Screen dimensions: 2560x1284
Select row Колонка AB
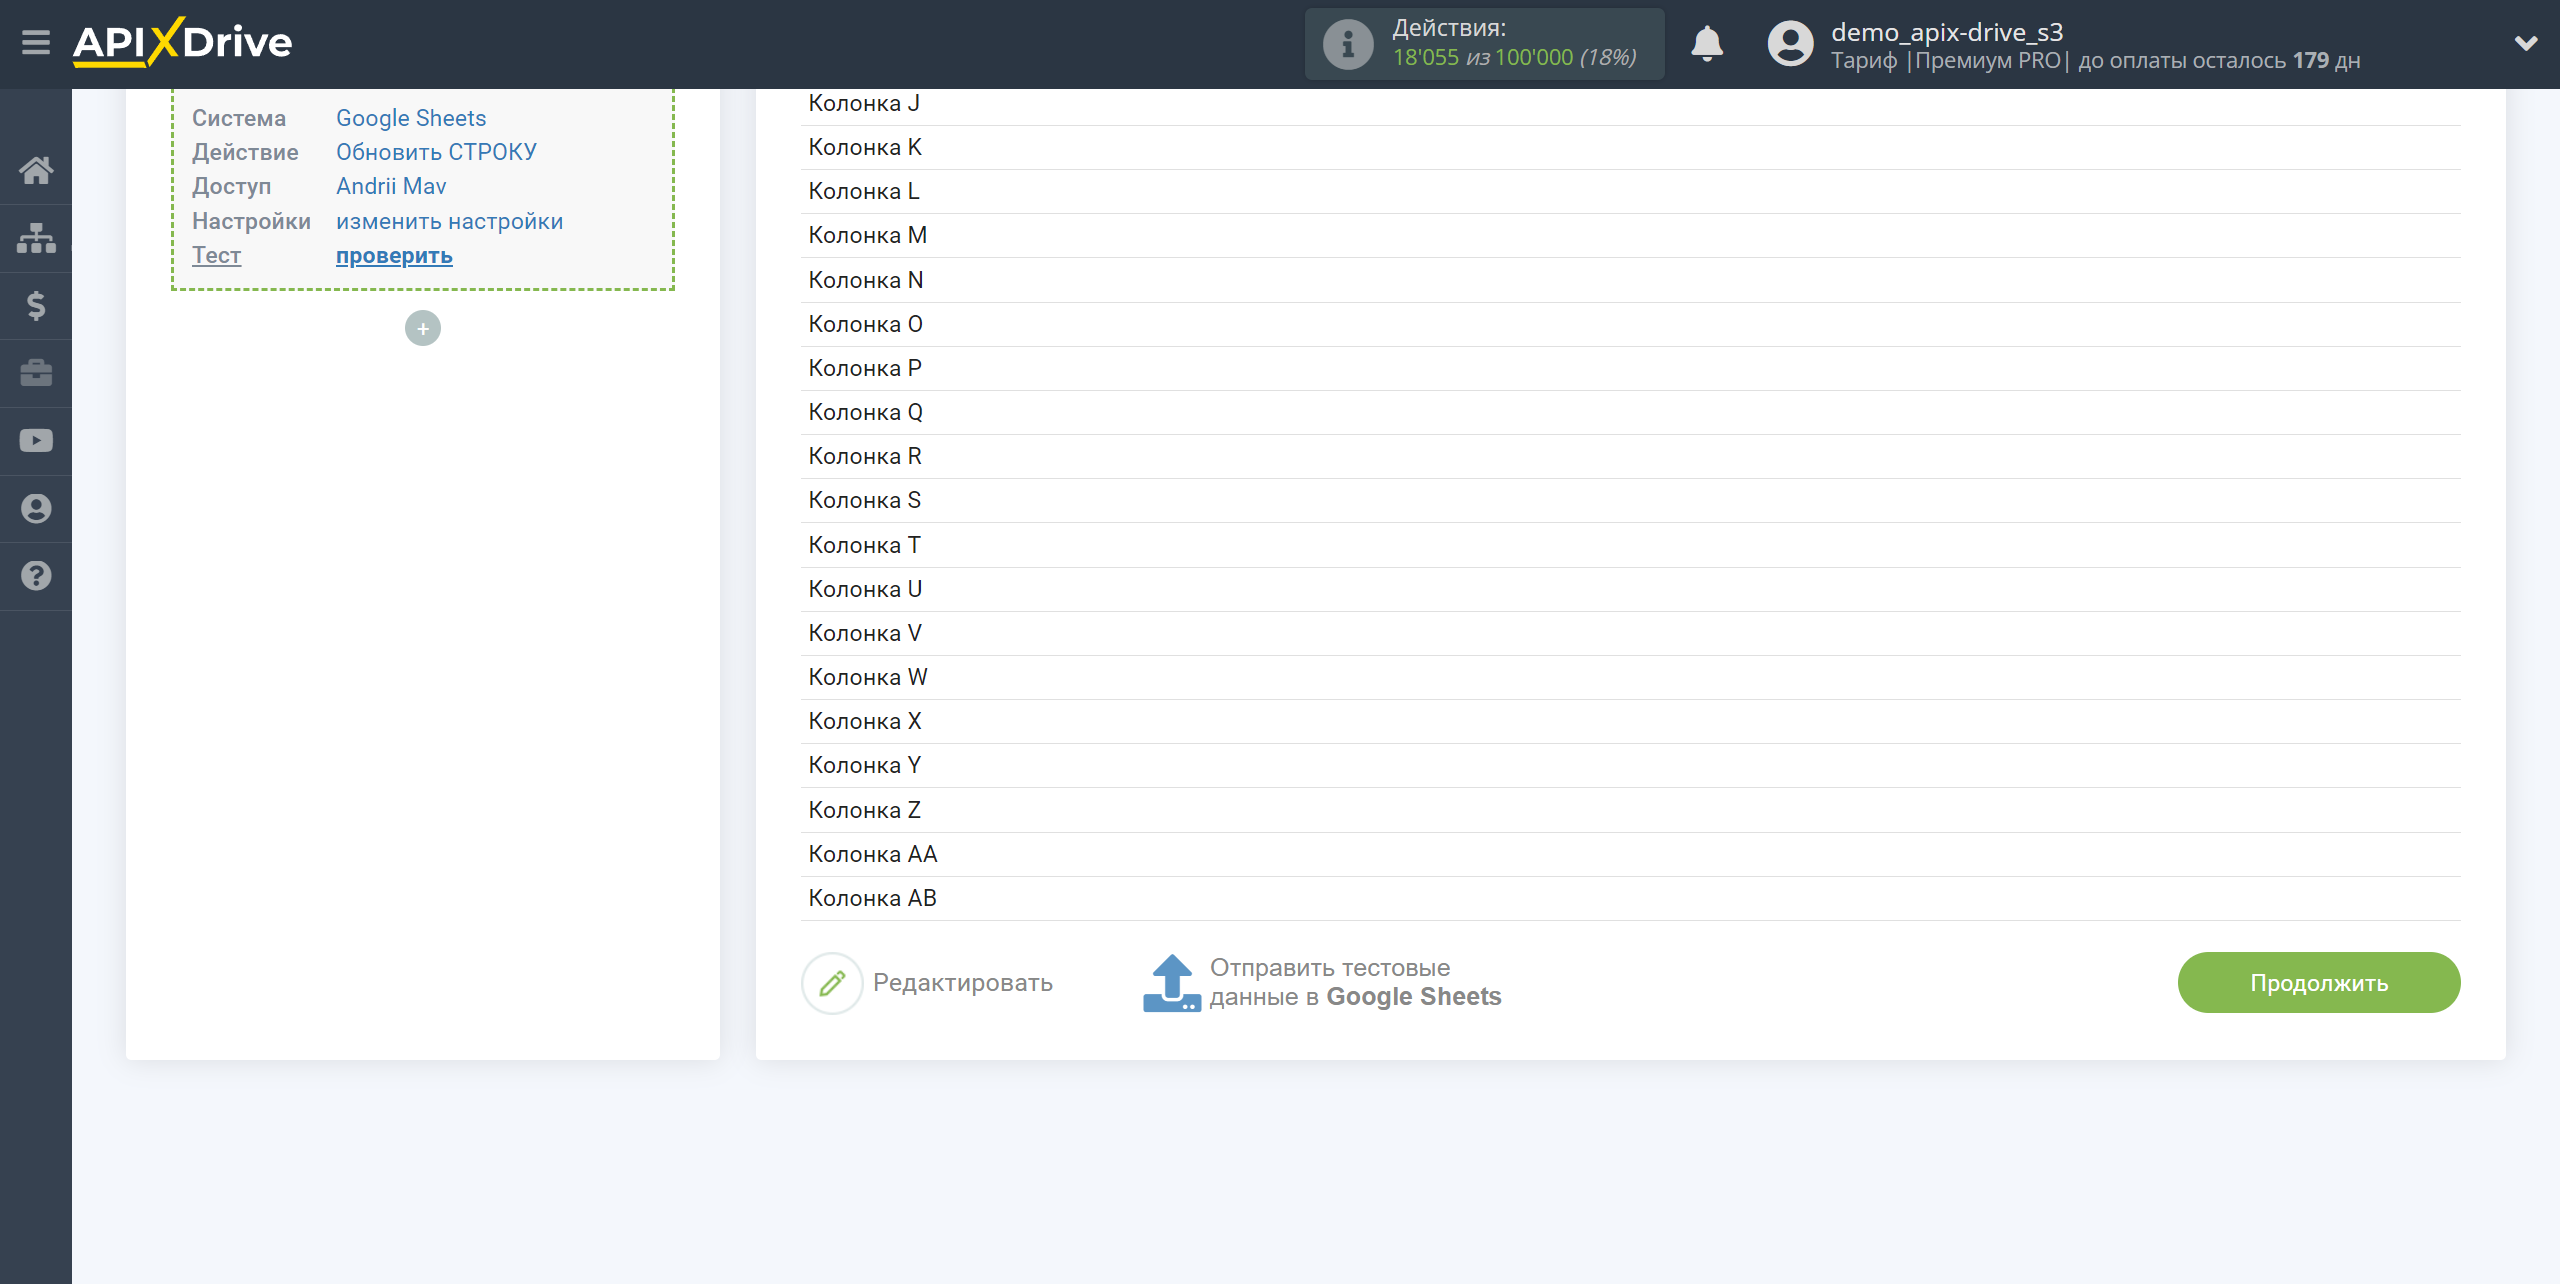click(x=1630, y=898)
